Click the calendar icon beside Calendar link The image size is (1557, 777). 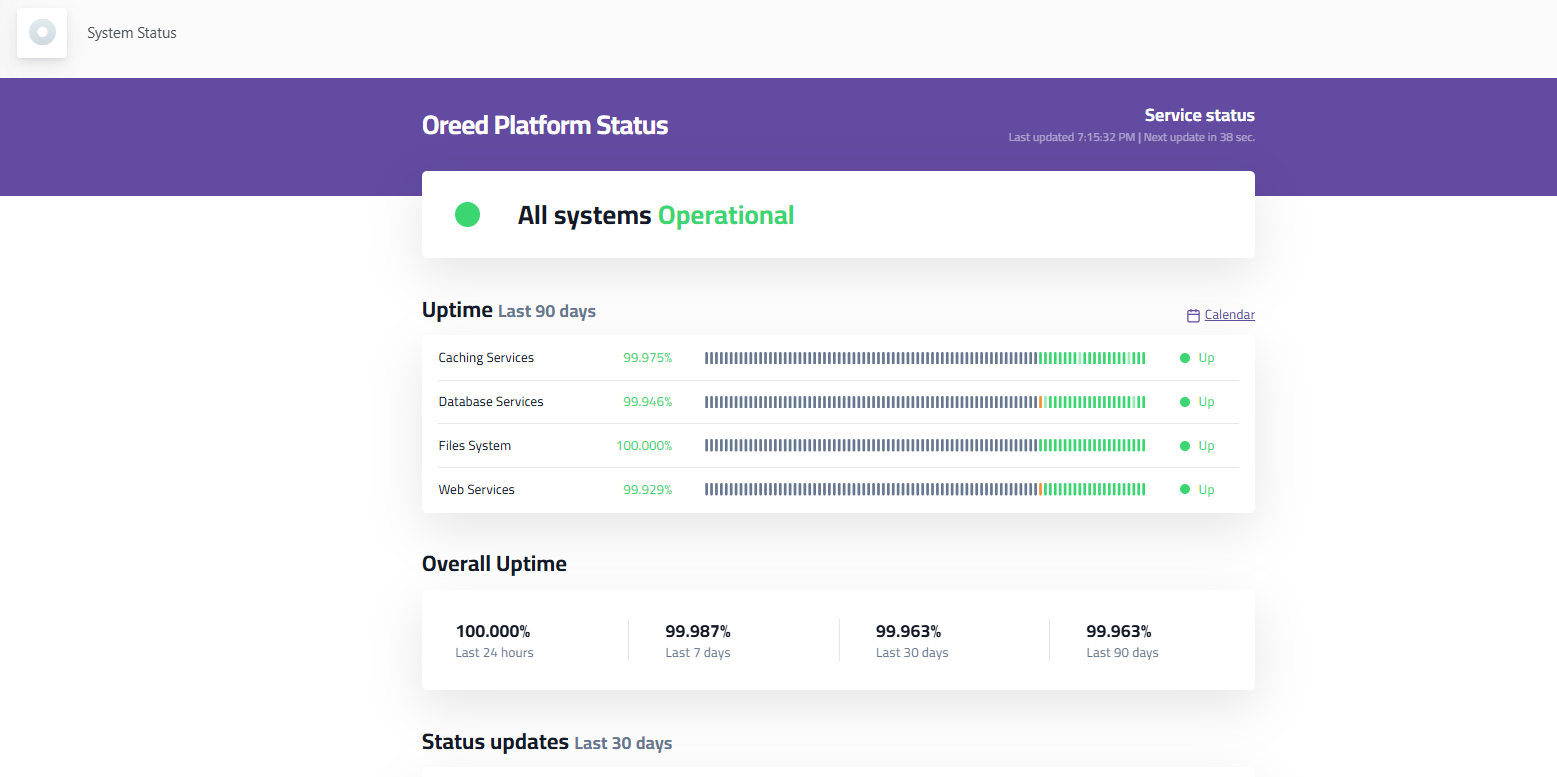pos(1193,315)
